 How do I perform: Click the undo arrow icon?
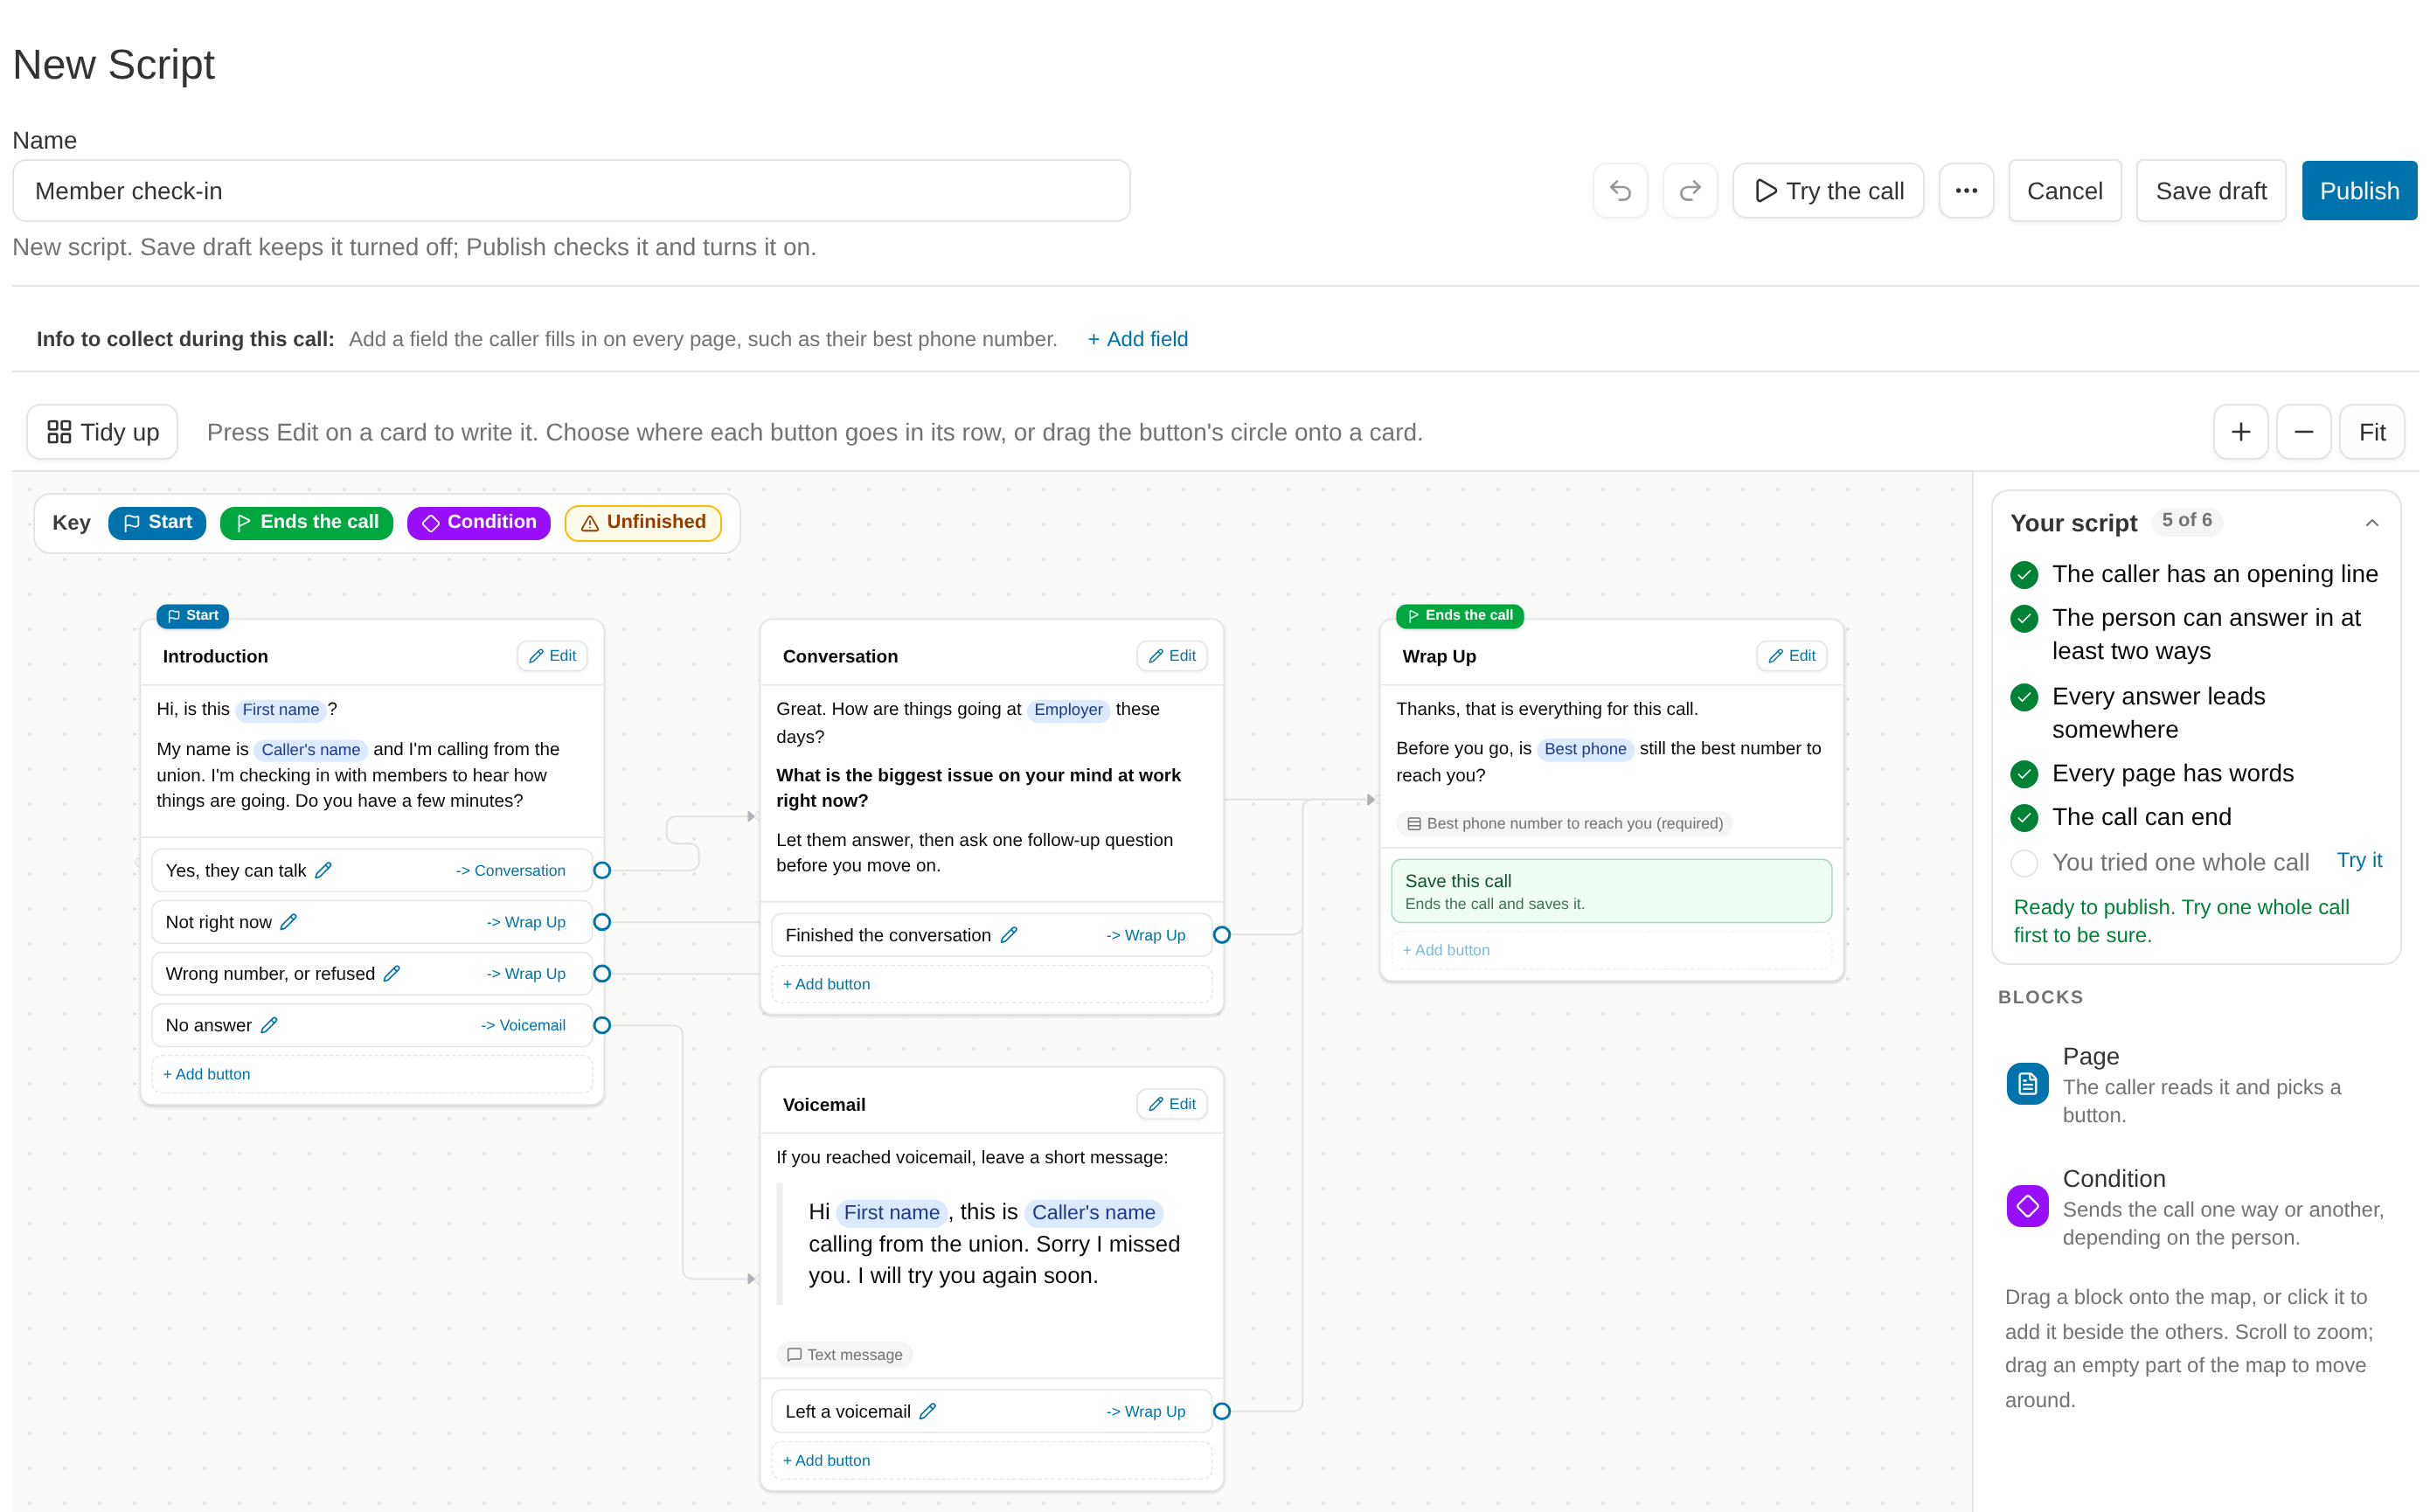[x=1620, y=190]
